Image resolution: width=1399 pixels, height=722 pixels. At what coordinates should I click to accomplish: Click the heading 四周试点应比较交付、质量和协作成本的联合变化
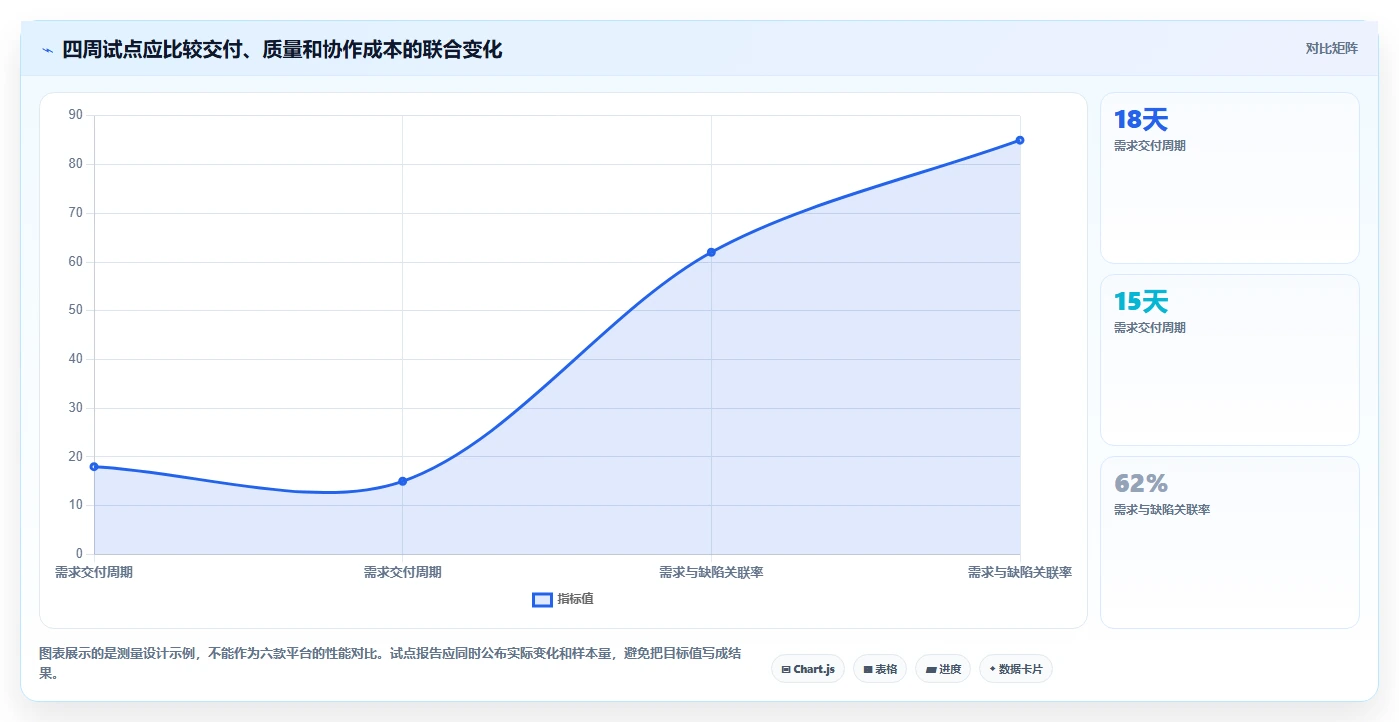(282, 49)
